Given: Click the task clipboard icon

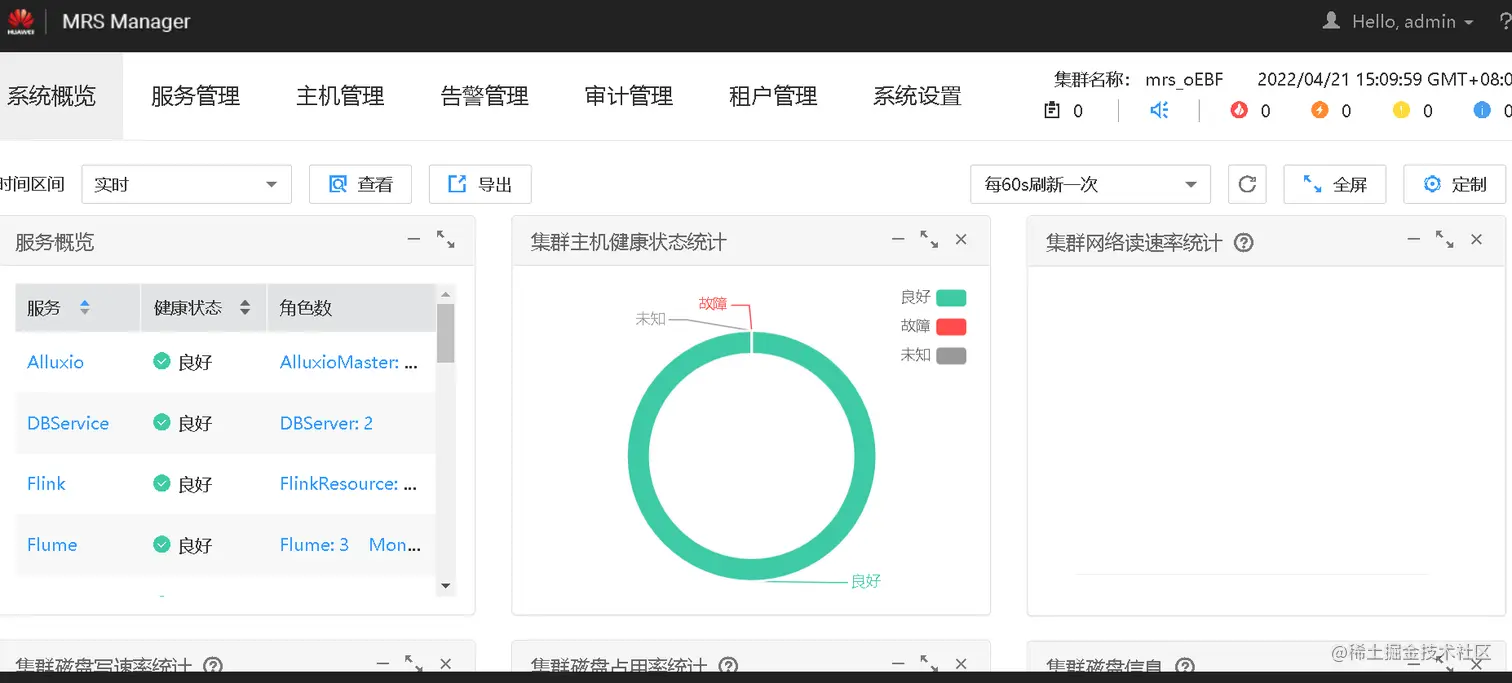Looking at the screenshot, I should pos(1052,110).
